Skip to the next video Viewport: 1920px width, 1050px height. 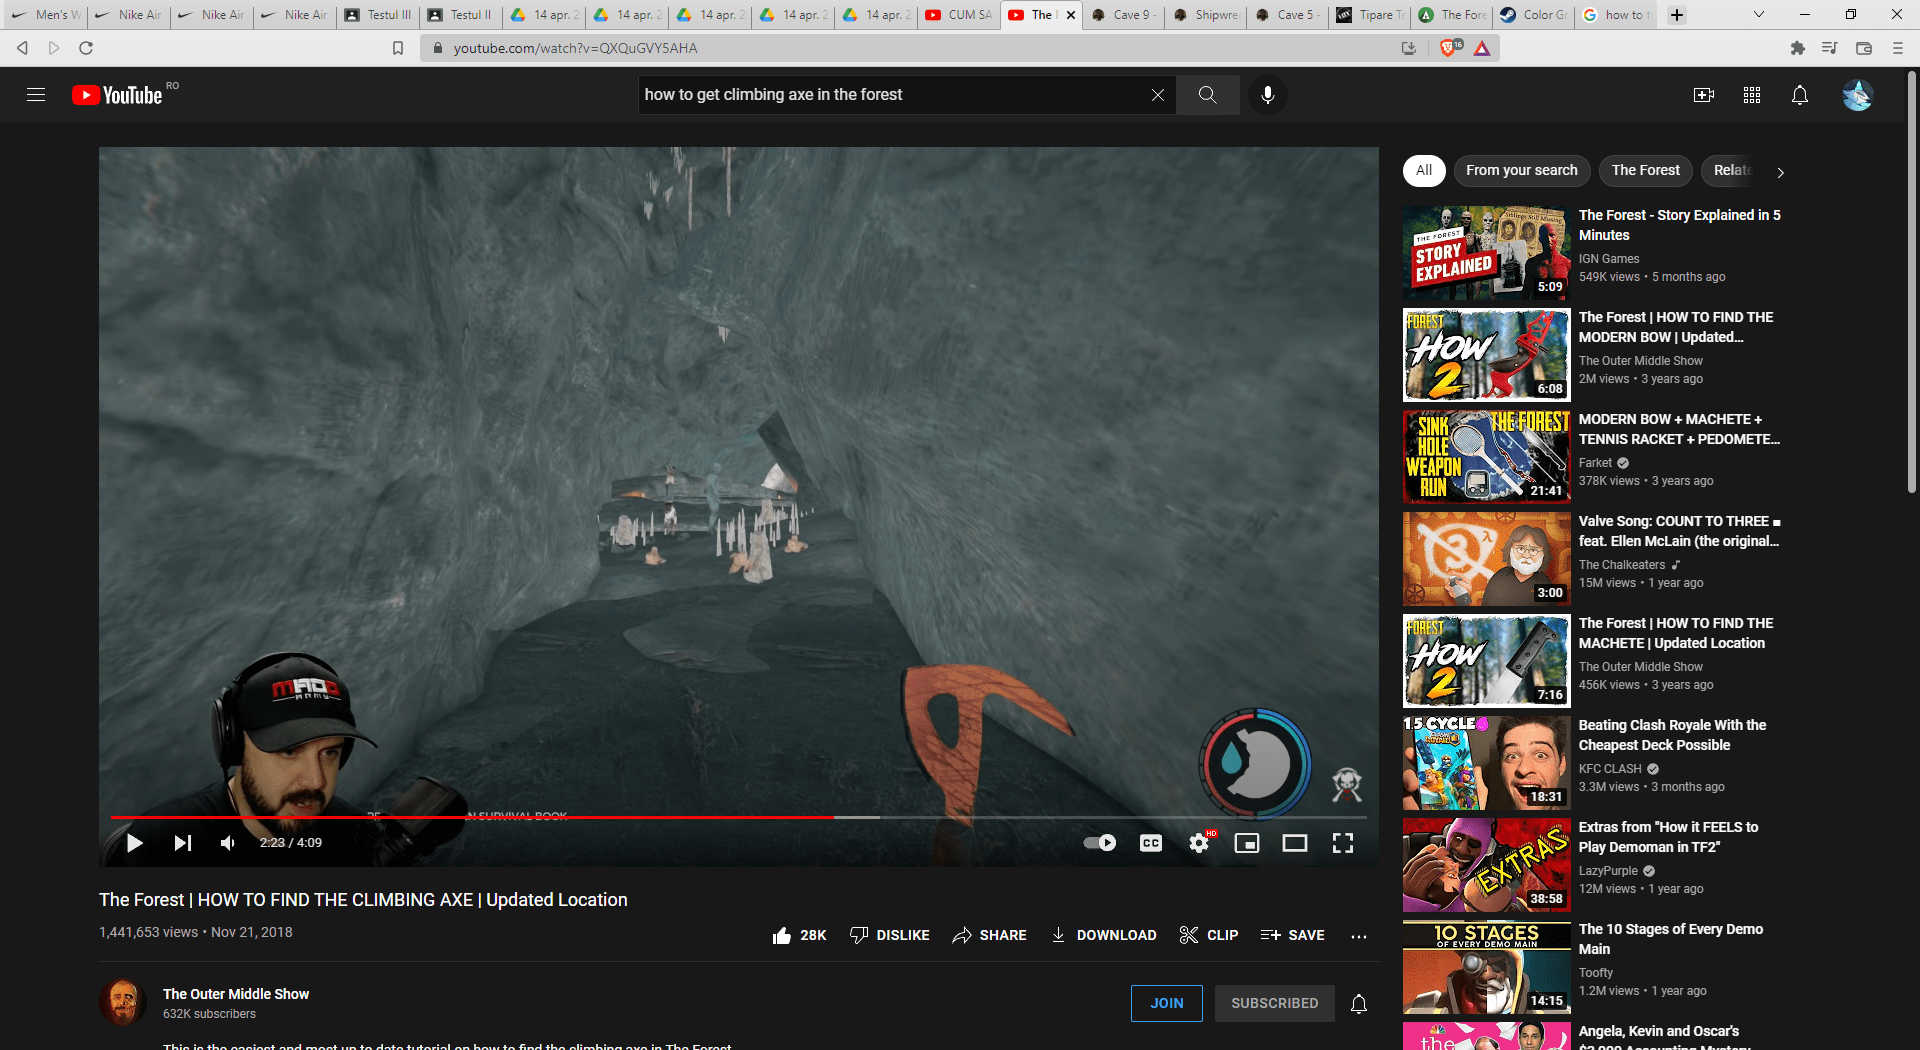(x=182, y=843)
